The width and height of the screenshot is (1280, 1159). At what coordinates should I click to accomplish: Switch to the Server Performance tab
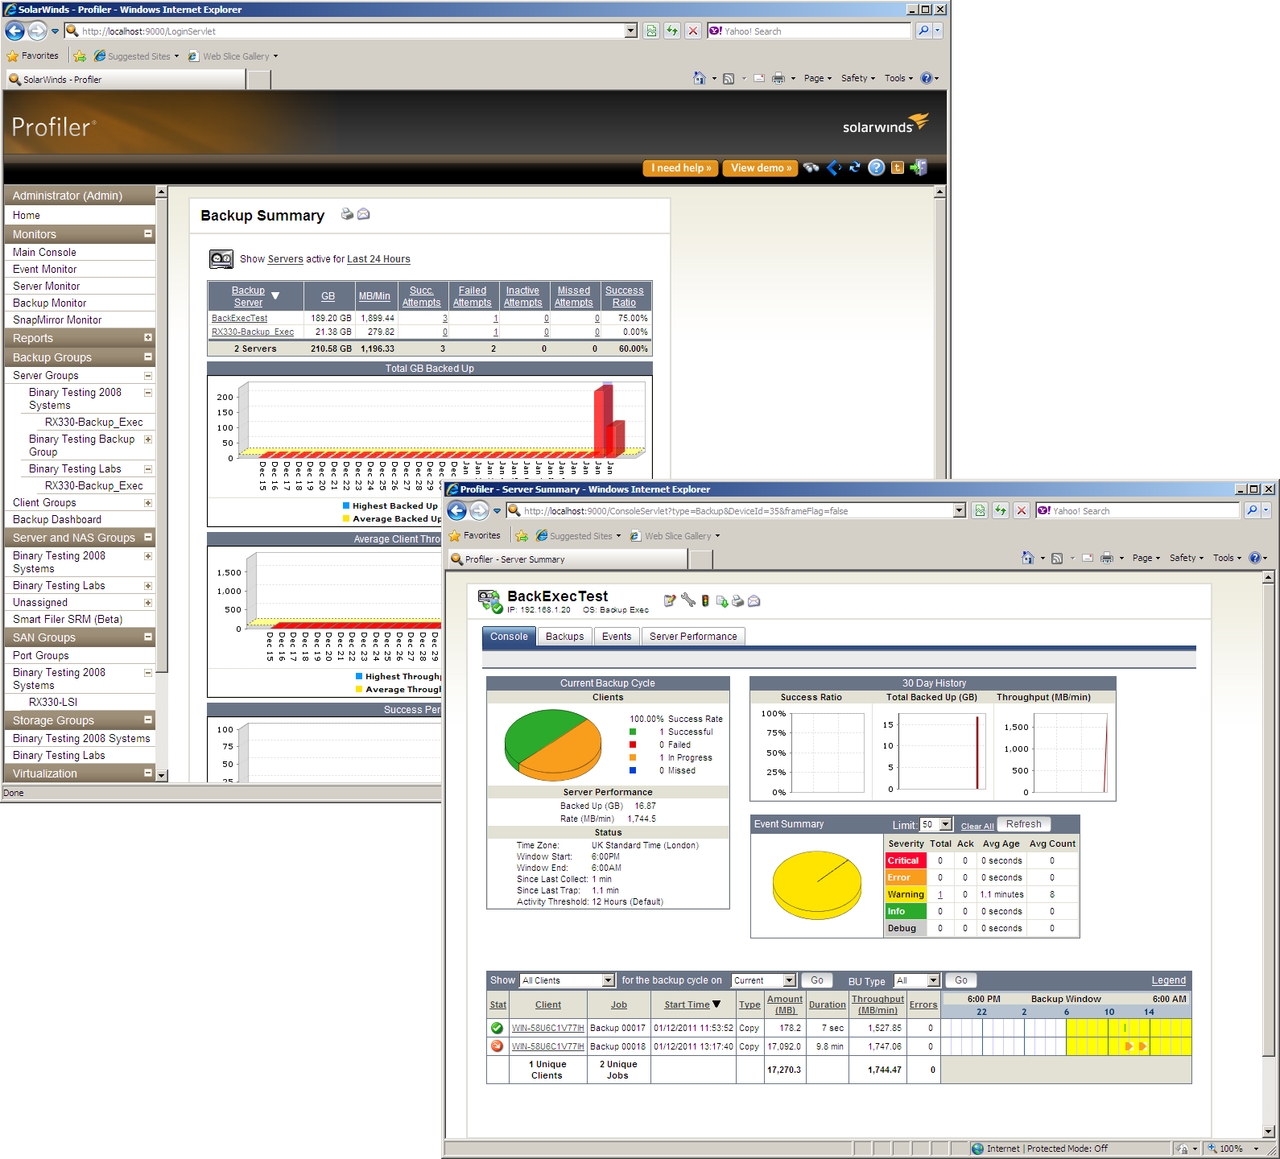pyautogui.click(x=693, y=636)
